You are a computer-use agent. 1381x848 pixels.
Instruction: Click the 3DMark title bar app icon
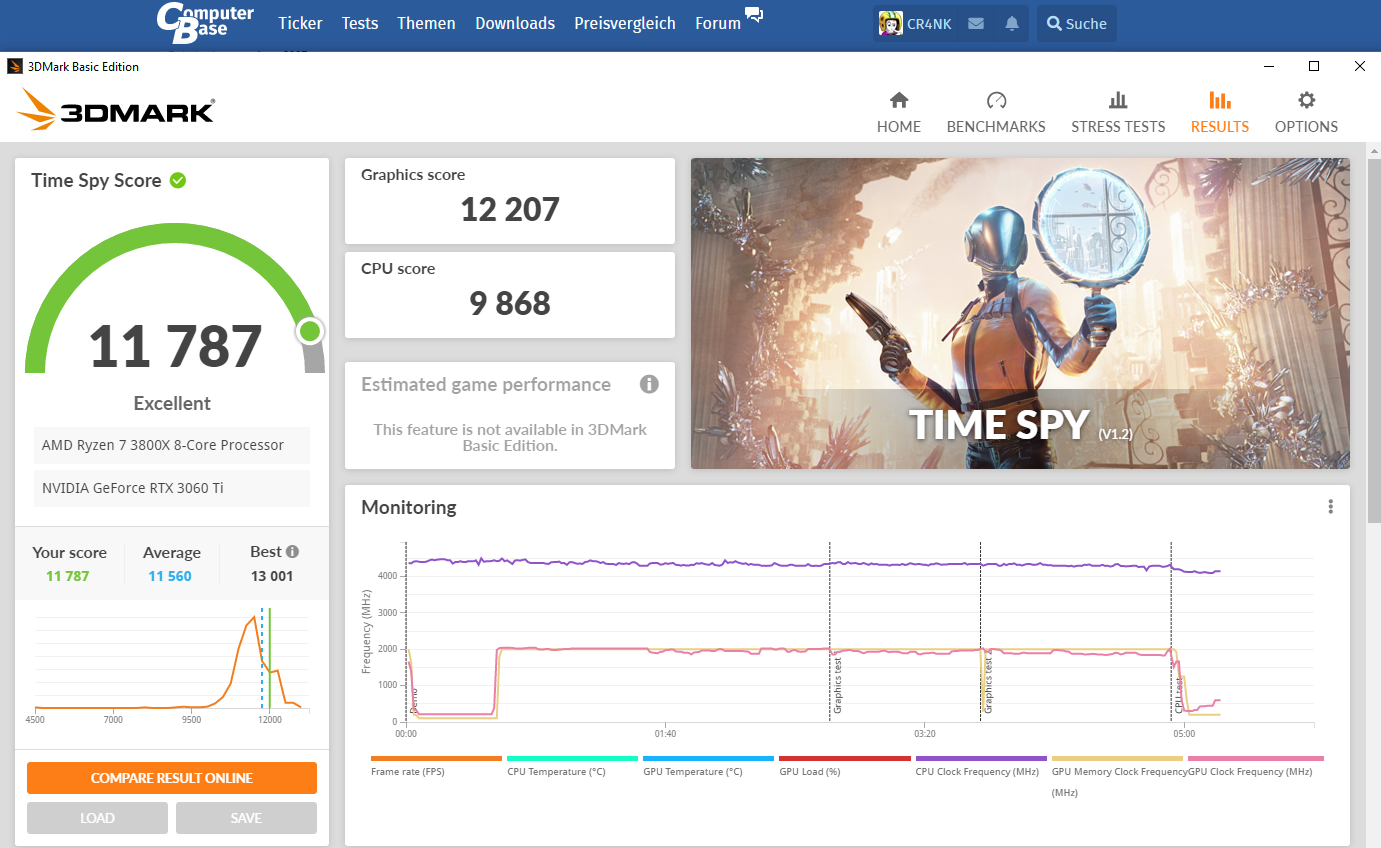(x=15, y=66)
